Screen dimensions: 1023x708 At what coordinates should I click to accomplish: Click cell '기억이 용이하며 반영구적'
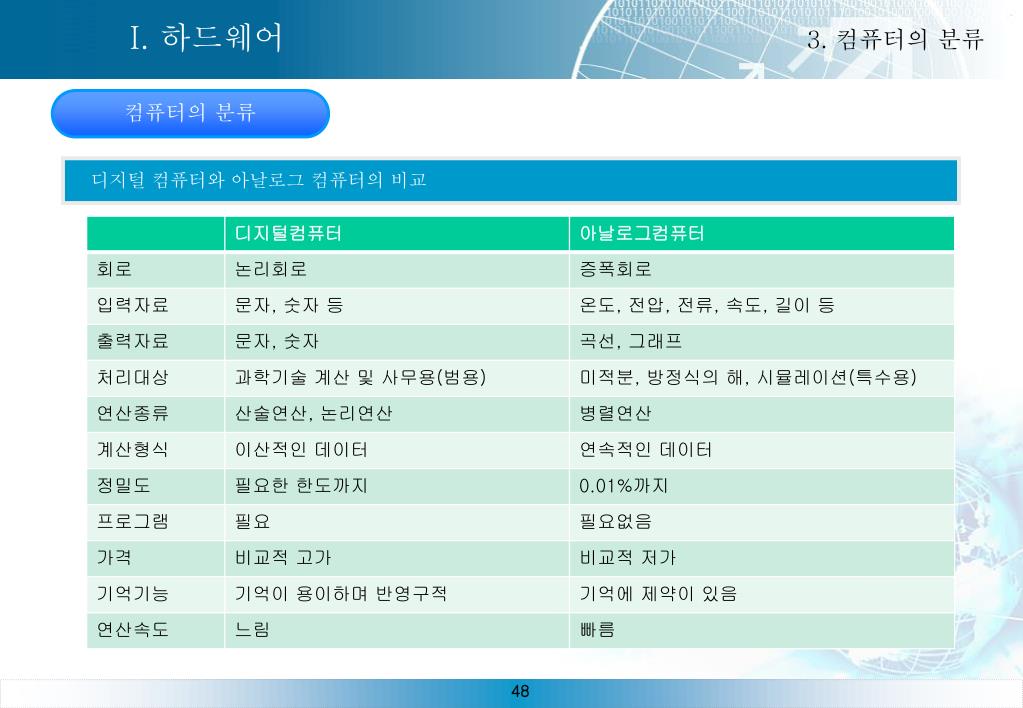click(x=397, y=594)
